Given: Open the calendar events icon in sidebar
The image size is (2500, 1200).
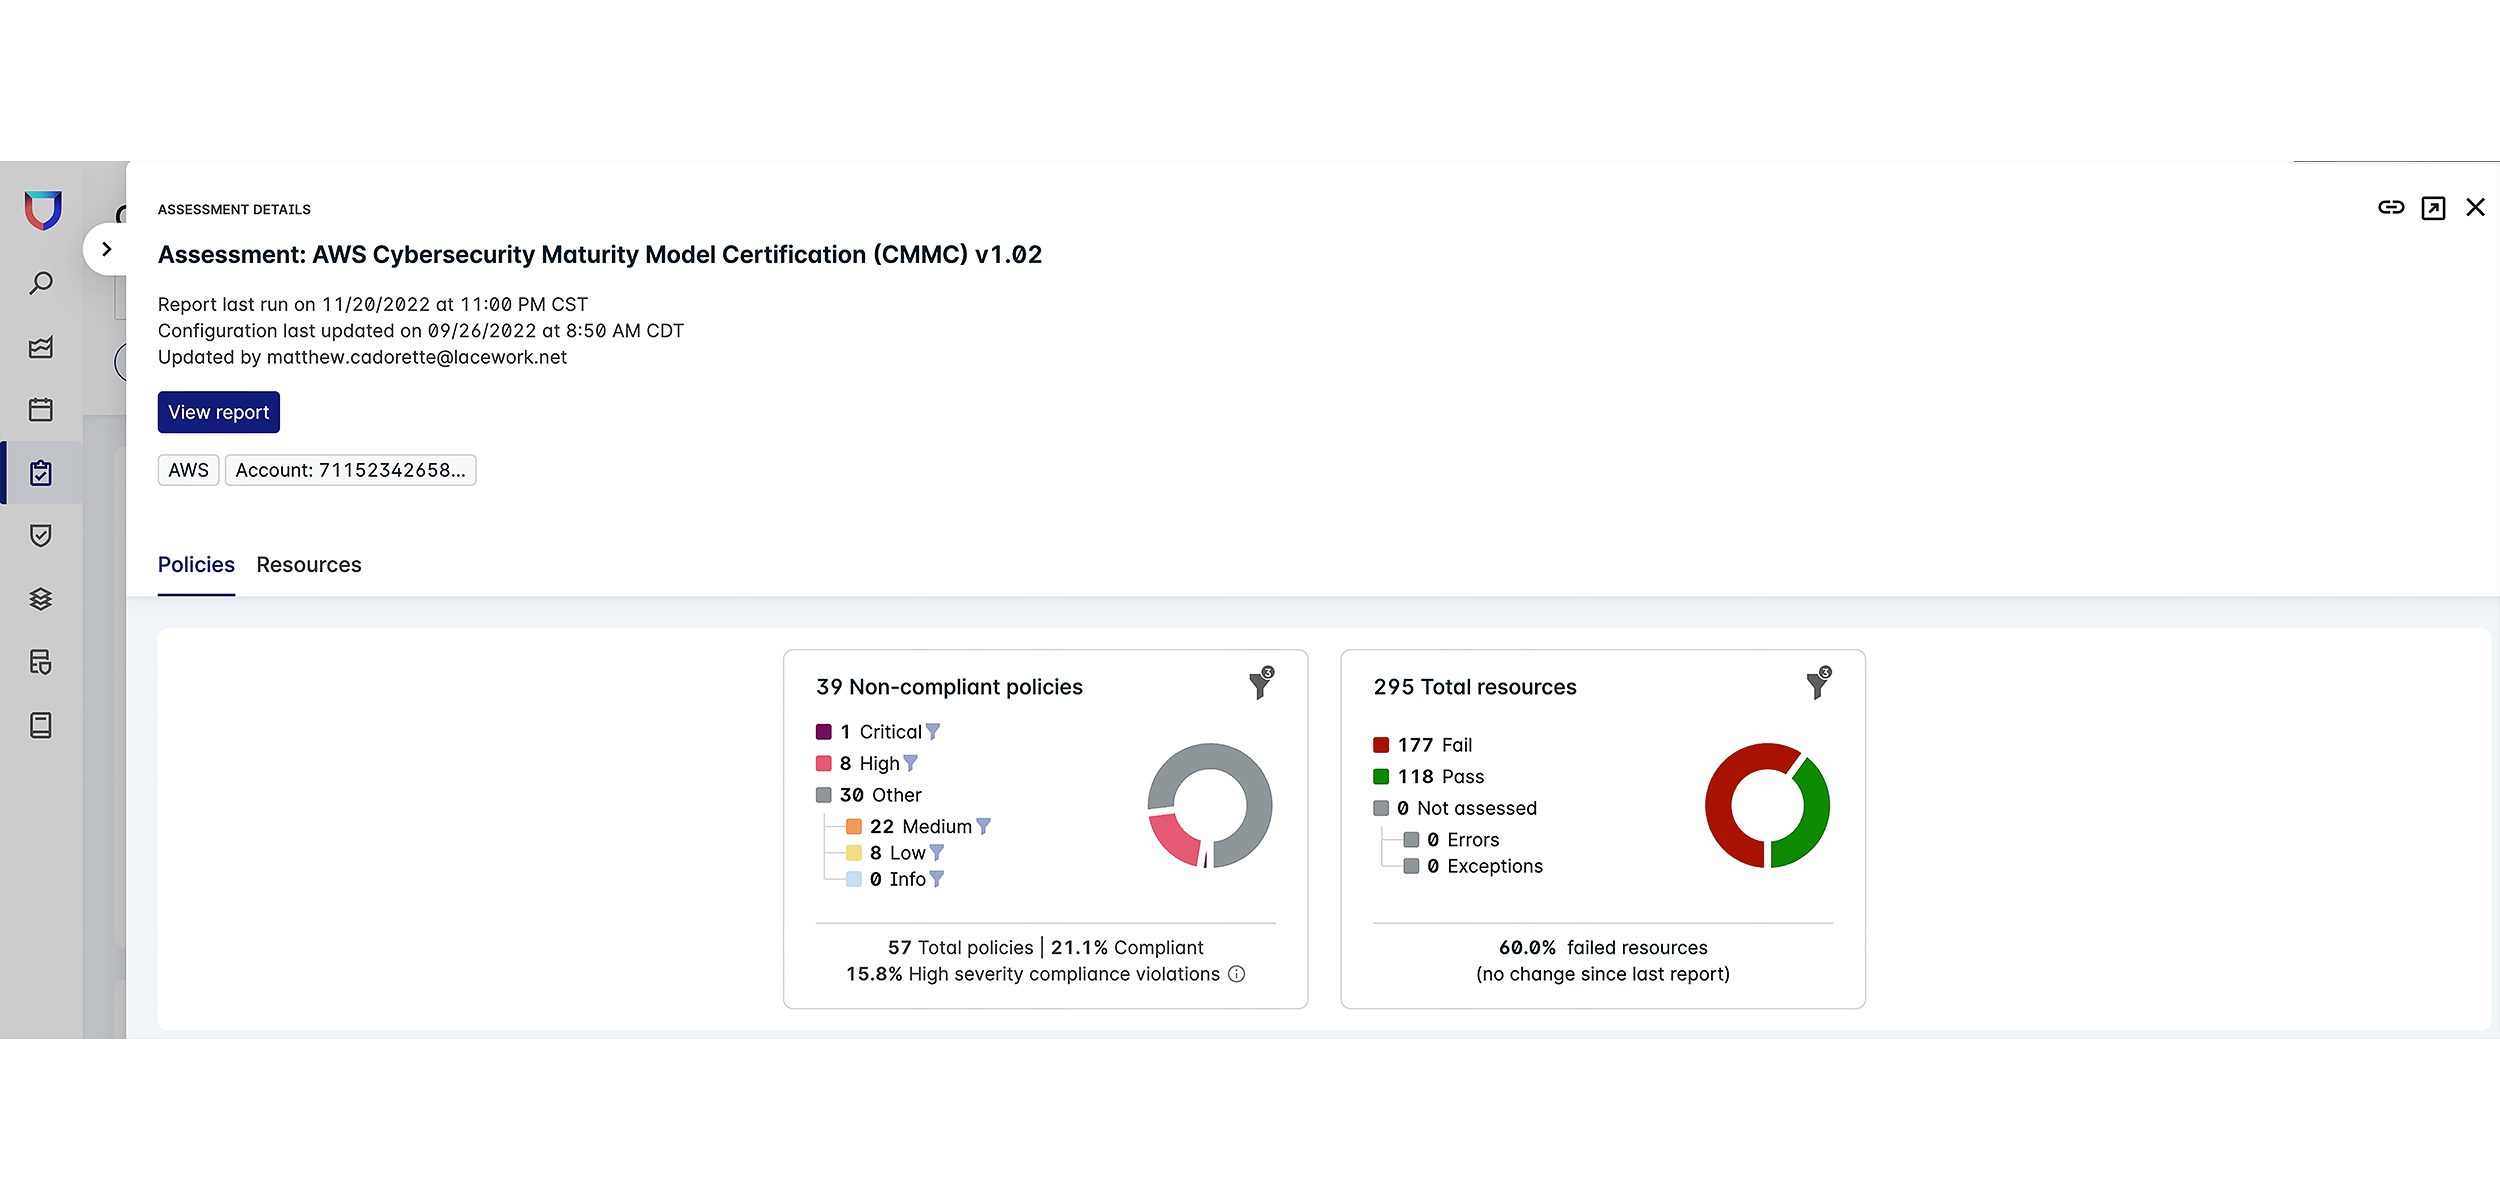Looking at the screenshot, I should tap(41, 410).
